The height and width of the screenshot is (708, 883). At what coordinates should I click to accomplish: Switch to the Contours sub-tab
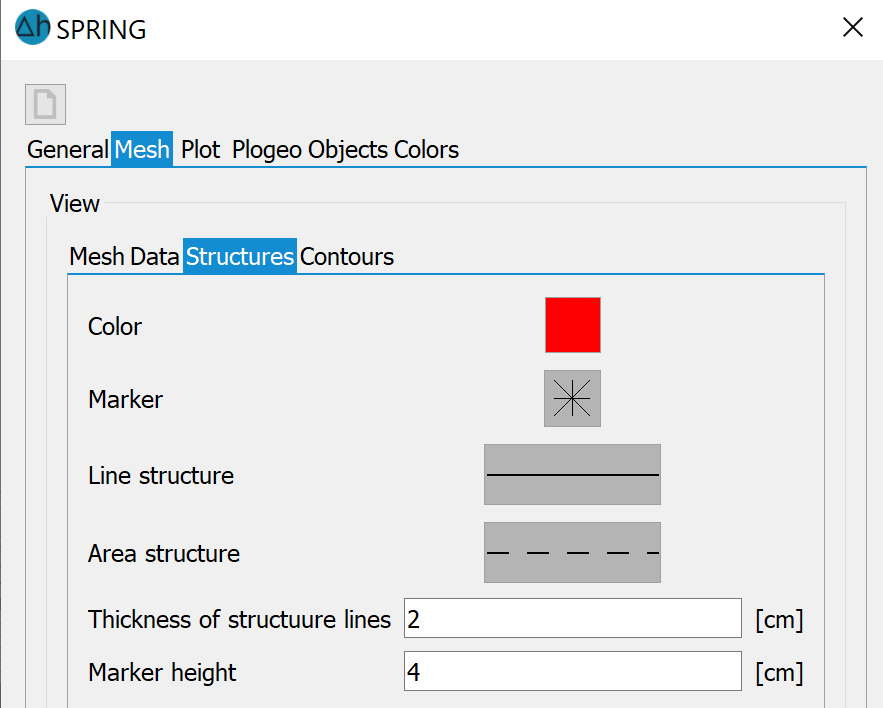(x=347, y=257)
